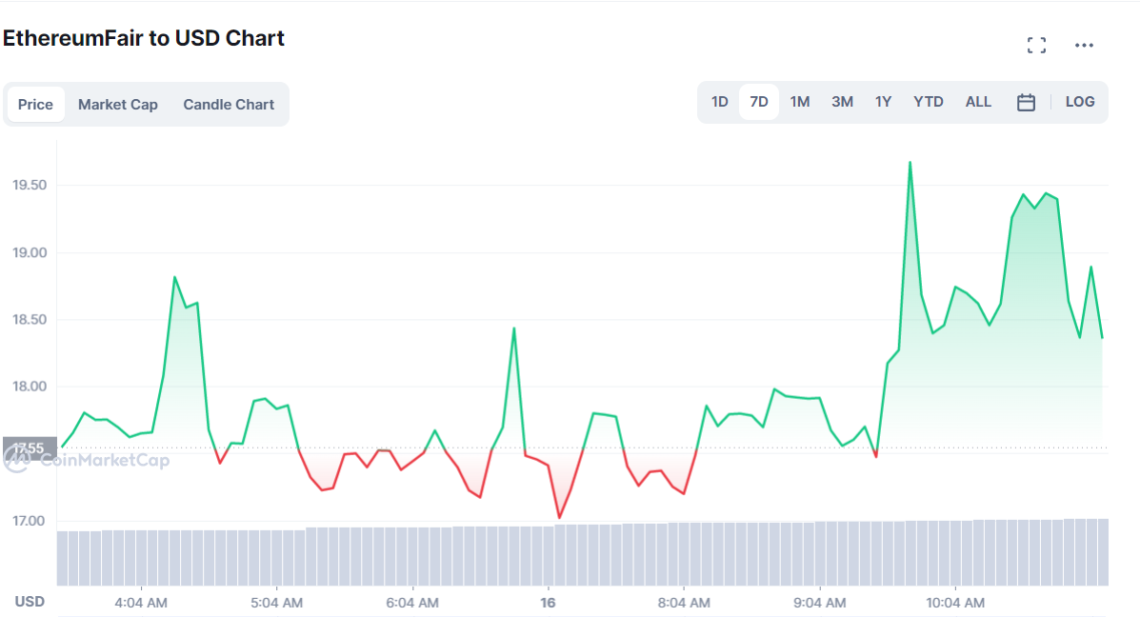Viewport: 1140px width, 617px height.
Task: Switch to the Price tab
Action: coord(35,104)
